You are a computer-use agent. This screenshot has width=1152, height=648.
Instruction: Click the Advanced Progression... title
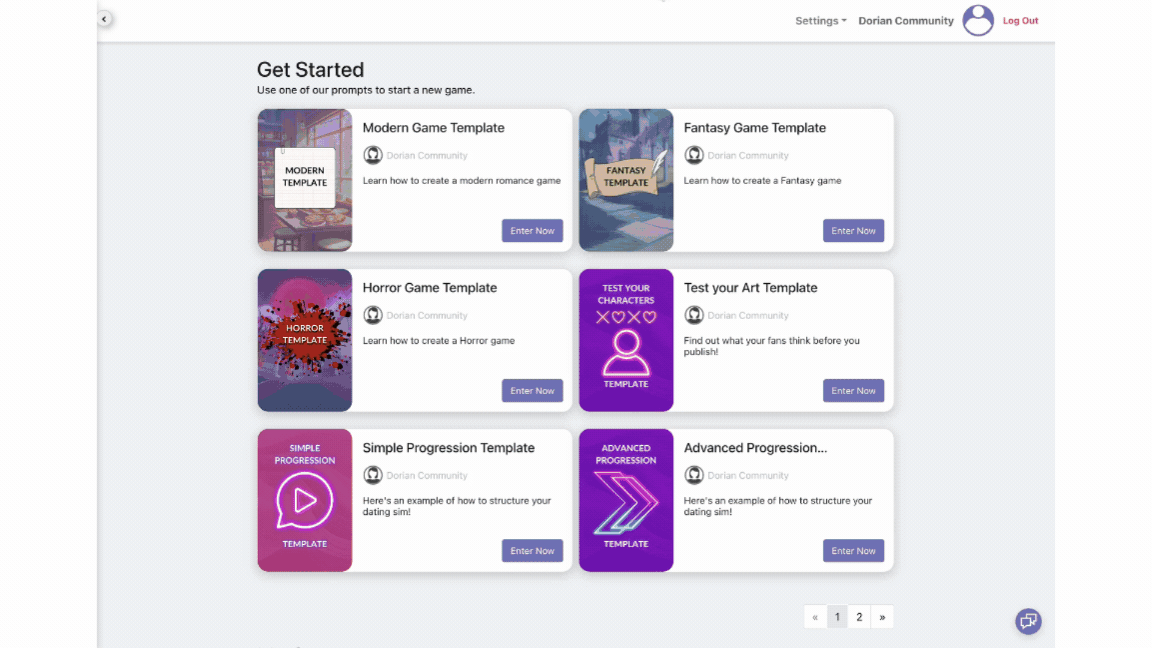pos(755,448)
